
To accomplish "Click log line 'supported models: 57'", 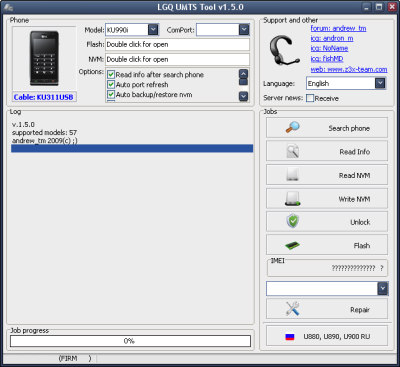I will pos(44,132).
